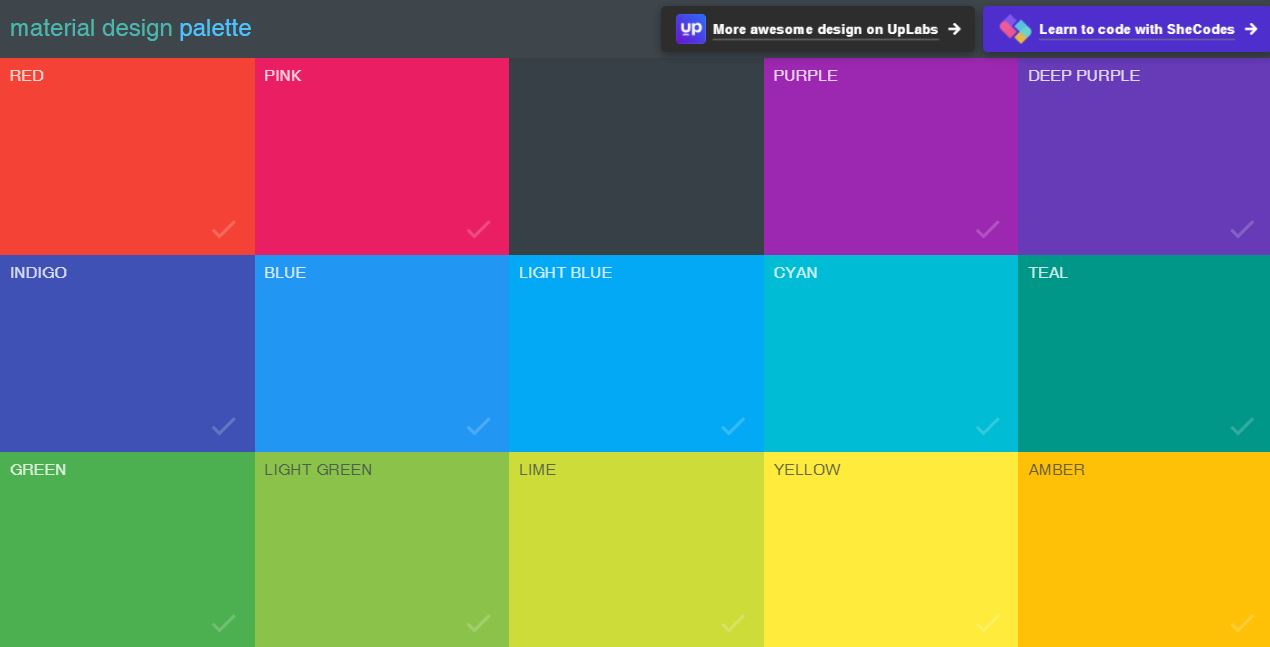
Task: Click the checkmark icon on Pink tile
Action: pos(478,229)
